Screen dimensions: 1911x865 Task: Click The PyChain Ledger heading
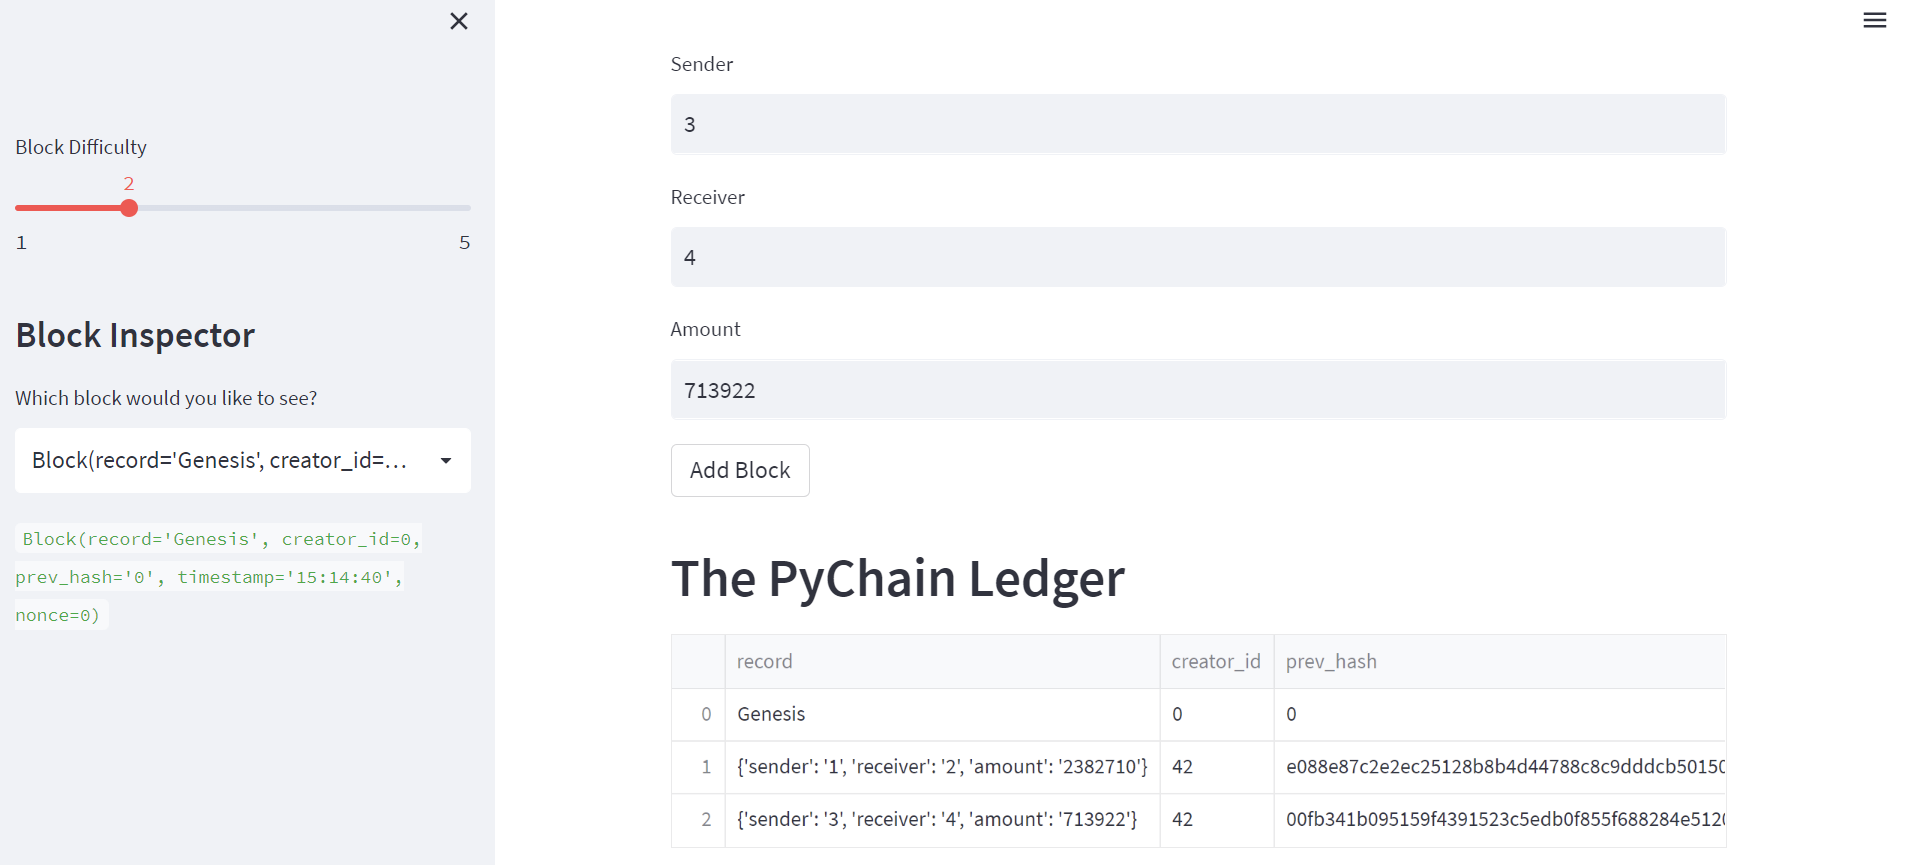click(897, 578)
